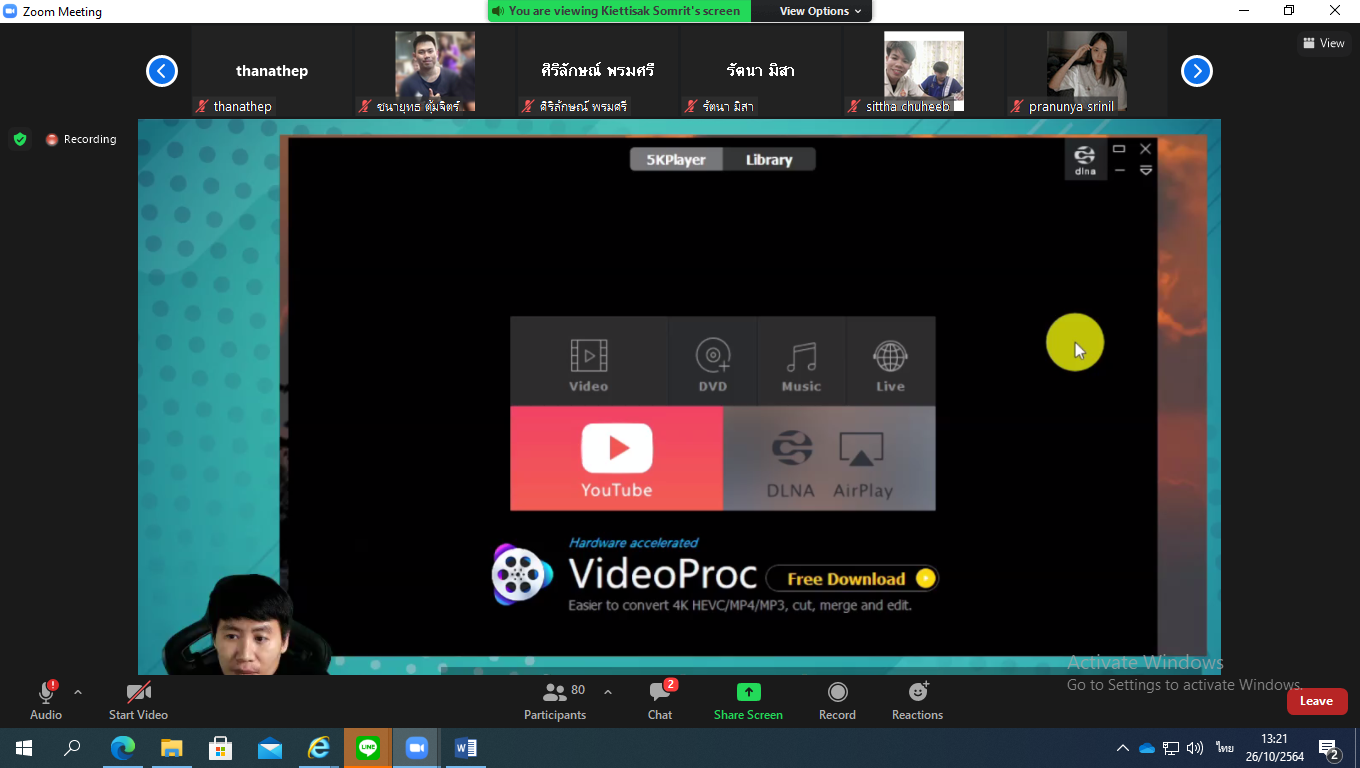Expand options arrow beside Participants

point(607,692)
